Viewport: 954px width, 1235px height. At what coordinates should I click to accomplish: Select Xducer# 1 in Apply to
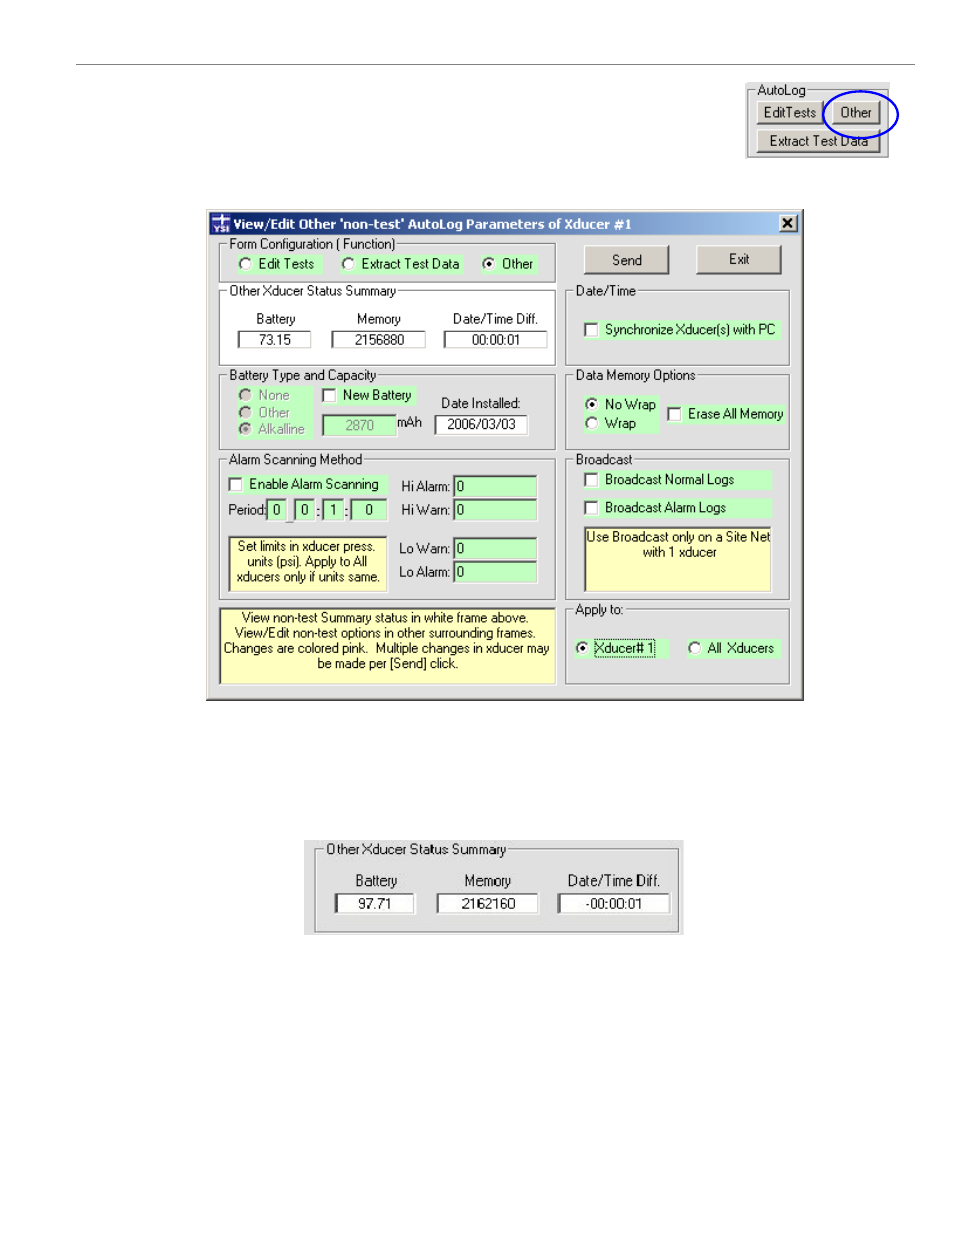pos(582,648)
